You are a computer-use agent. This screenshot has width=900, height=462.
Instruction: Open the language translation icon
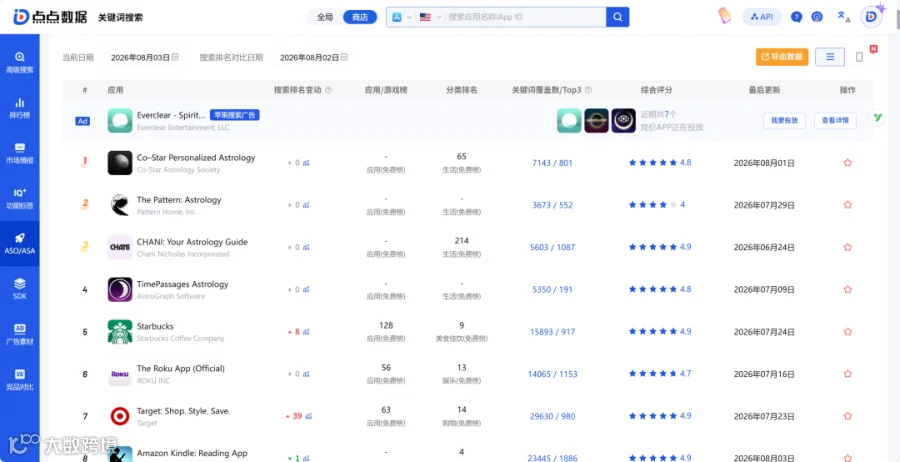coord(844,17)
